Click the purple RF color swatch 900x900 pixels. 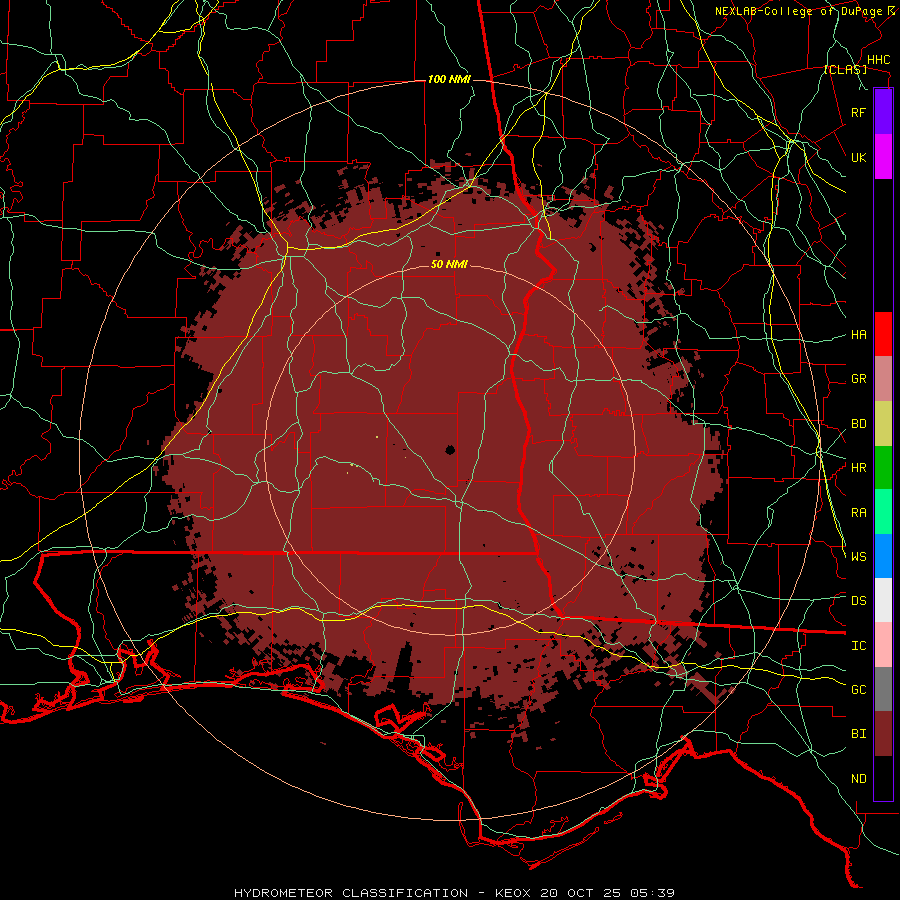pos(883,112)
